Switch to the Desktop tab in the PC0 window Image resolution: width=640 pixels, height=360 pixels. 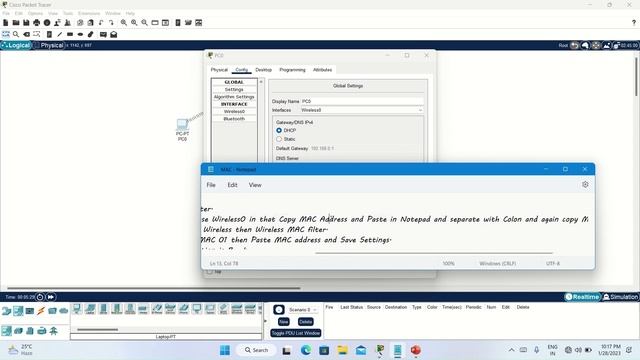[263, 70]
